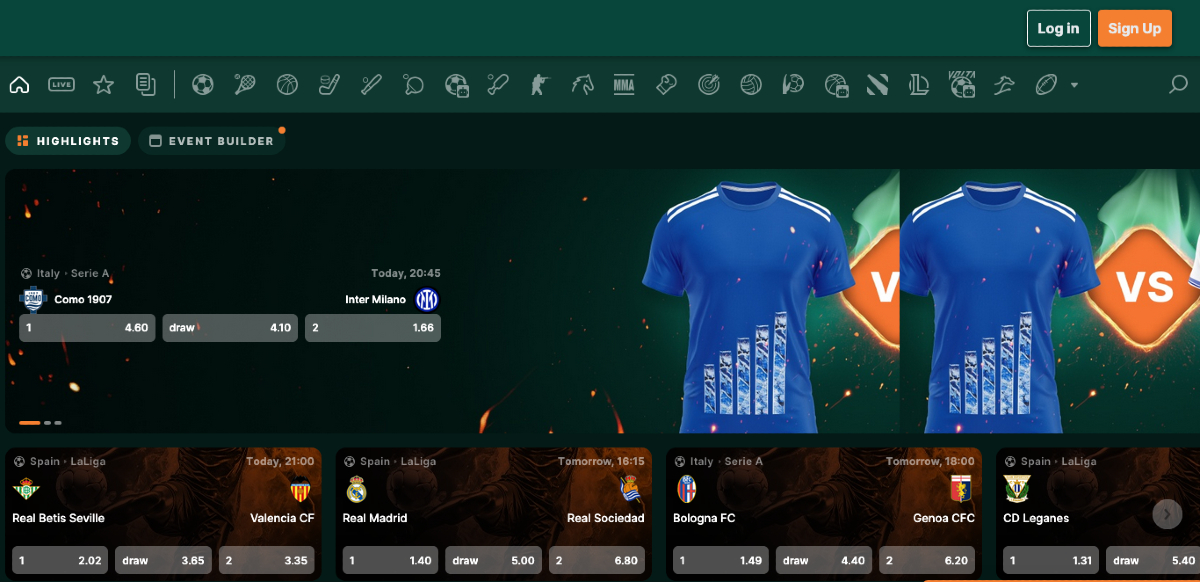Image resolution: width=1200 pixels, height=582 pixels.
Task: Pick CD Leganes at 1.31
Action: [1051, 560]
